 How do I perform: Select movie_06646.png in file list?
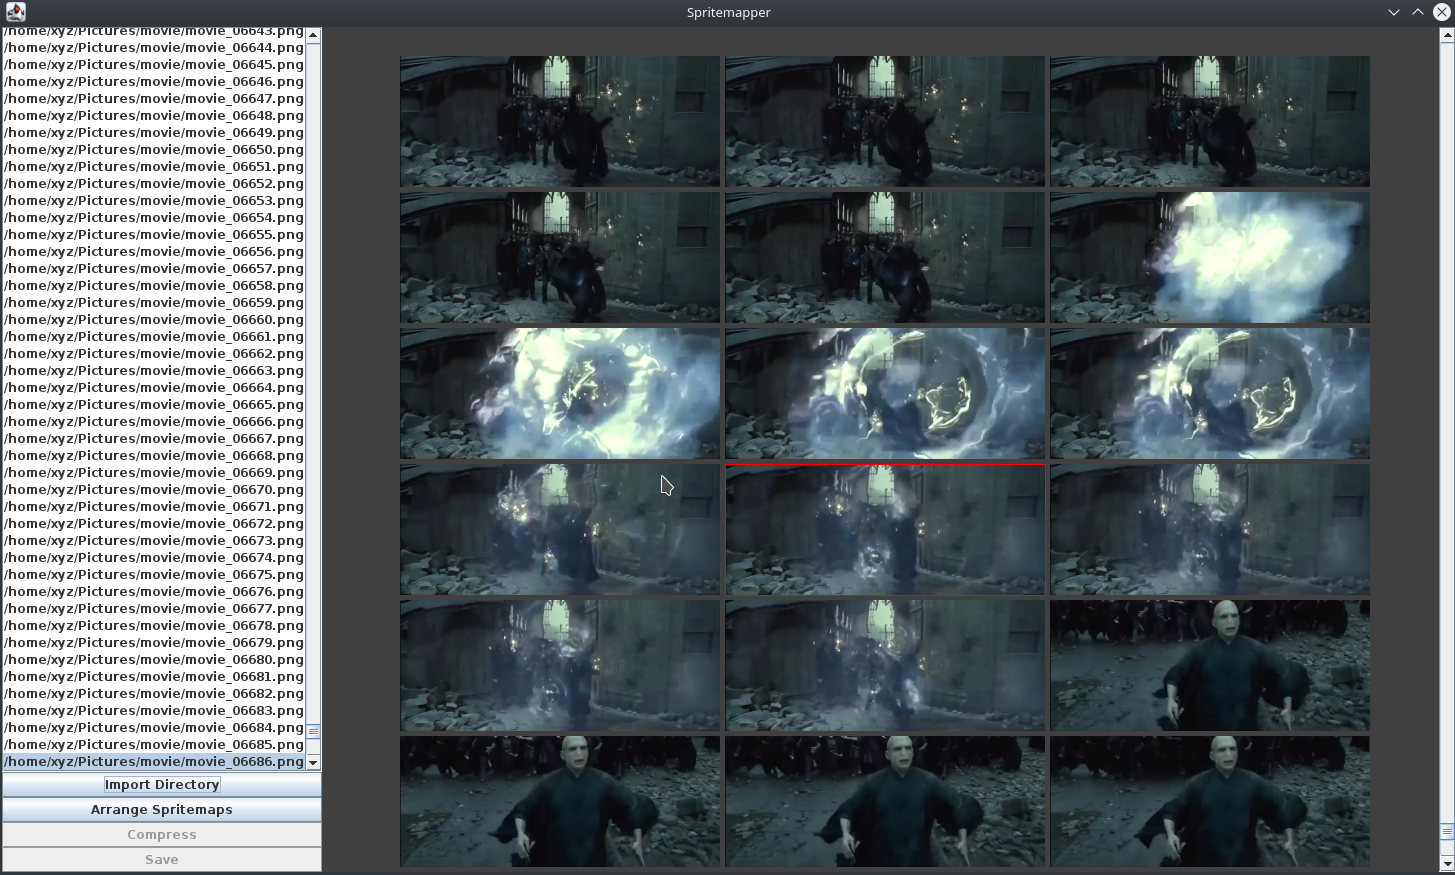click(154, 81)
